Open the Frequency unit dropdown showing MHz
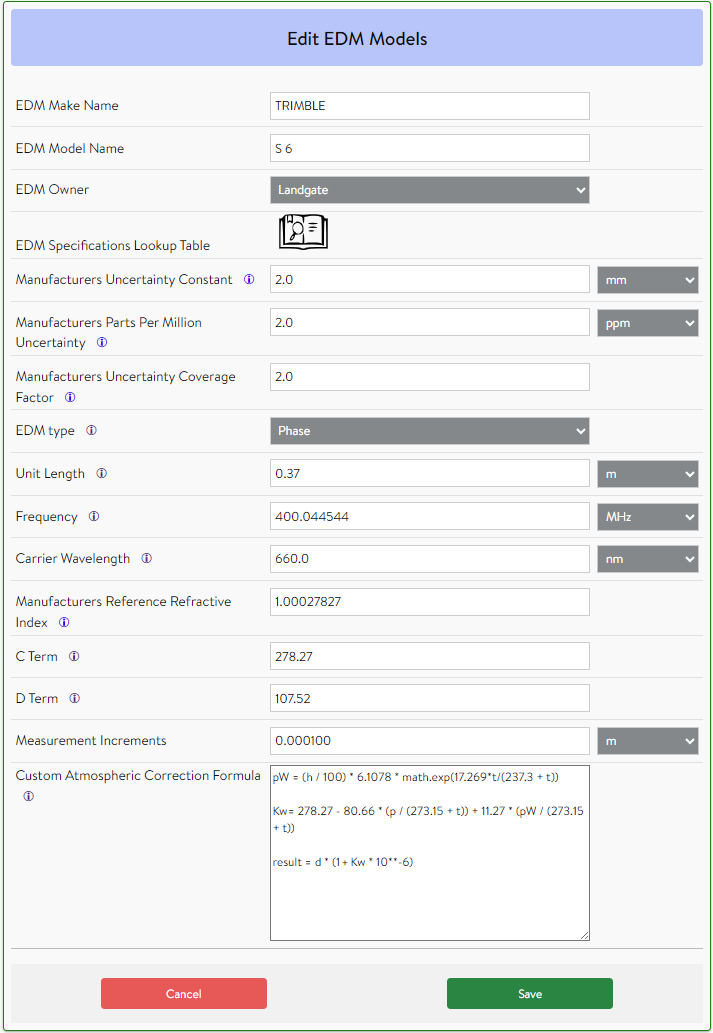This screenshot has width=713, height=1033. click(647, 517)
